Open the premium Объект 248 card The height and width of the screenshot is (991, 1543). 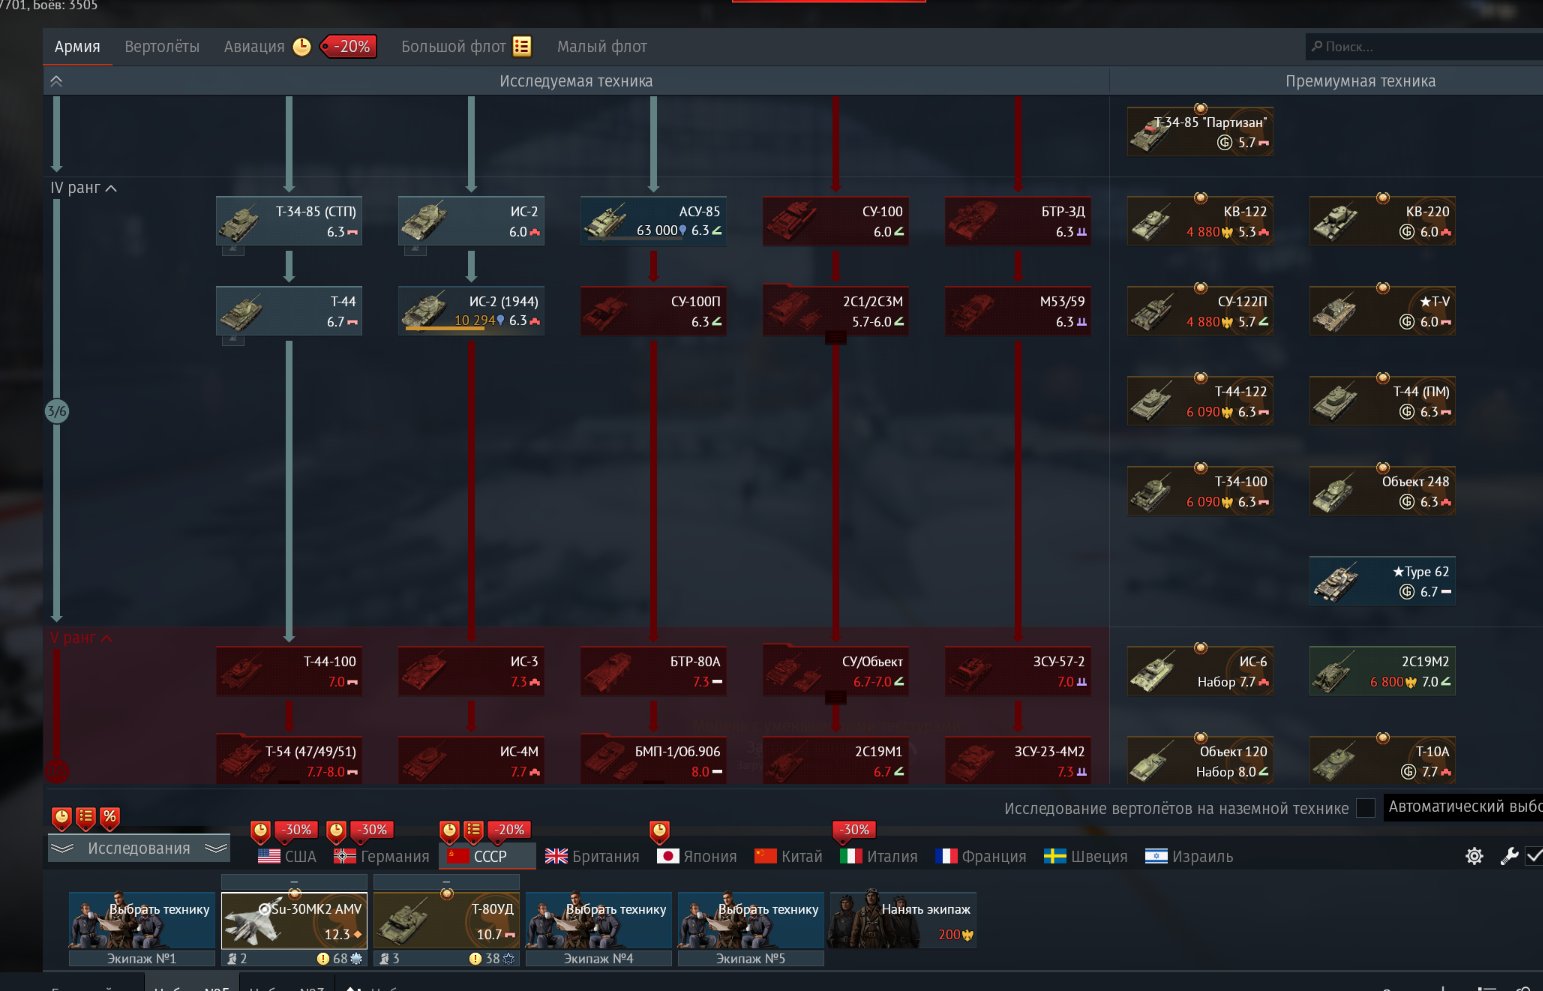[x=1382, y=491]
